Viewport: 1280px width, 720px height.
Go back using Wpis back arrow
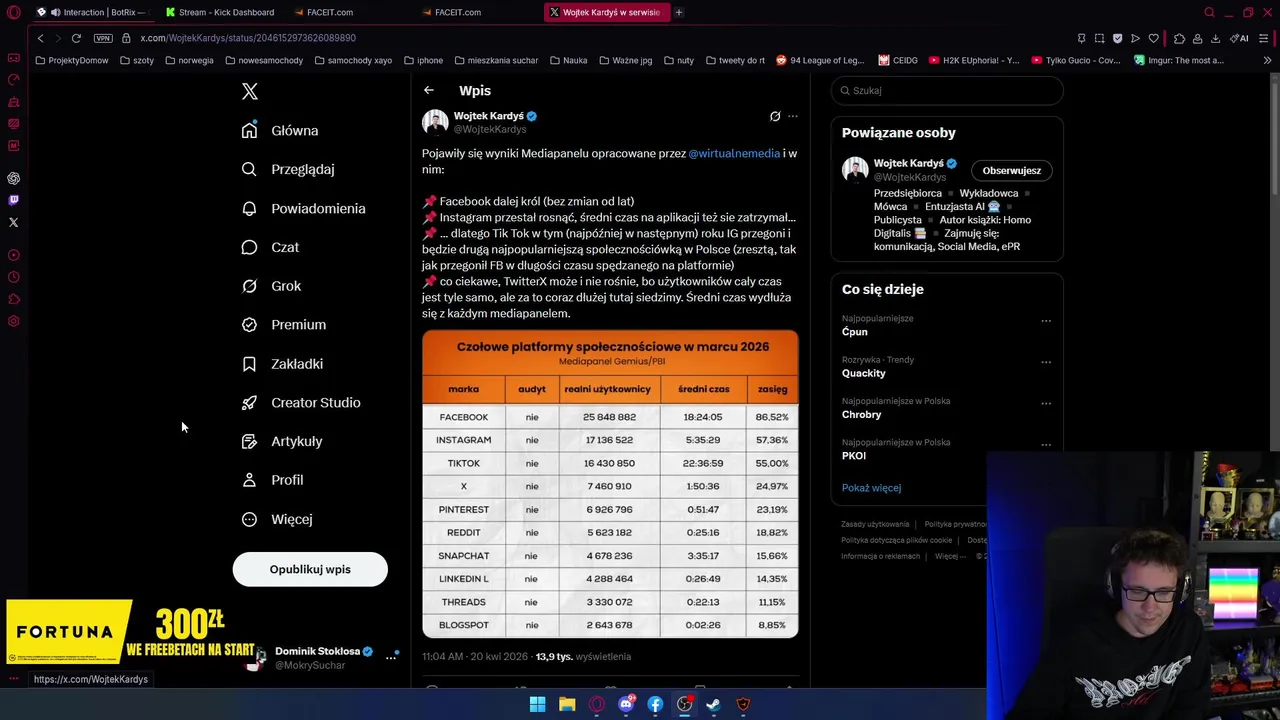(x=428, y=90)
